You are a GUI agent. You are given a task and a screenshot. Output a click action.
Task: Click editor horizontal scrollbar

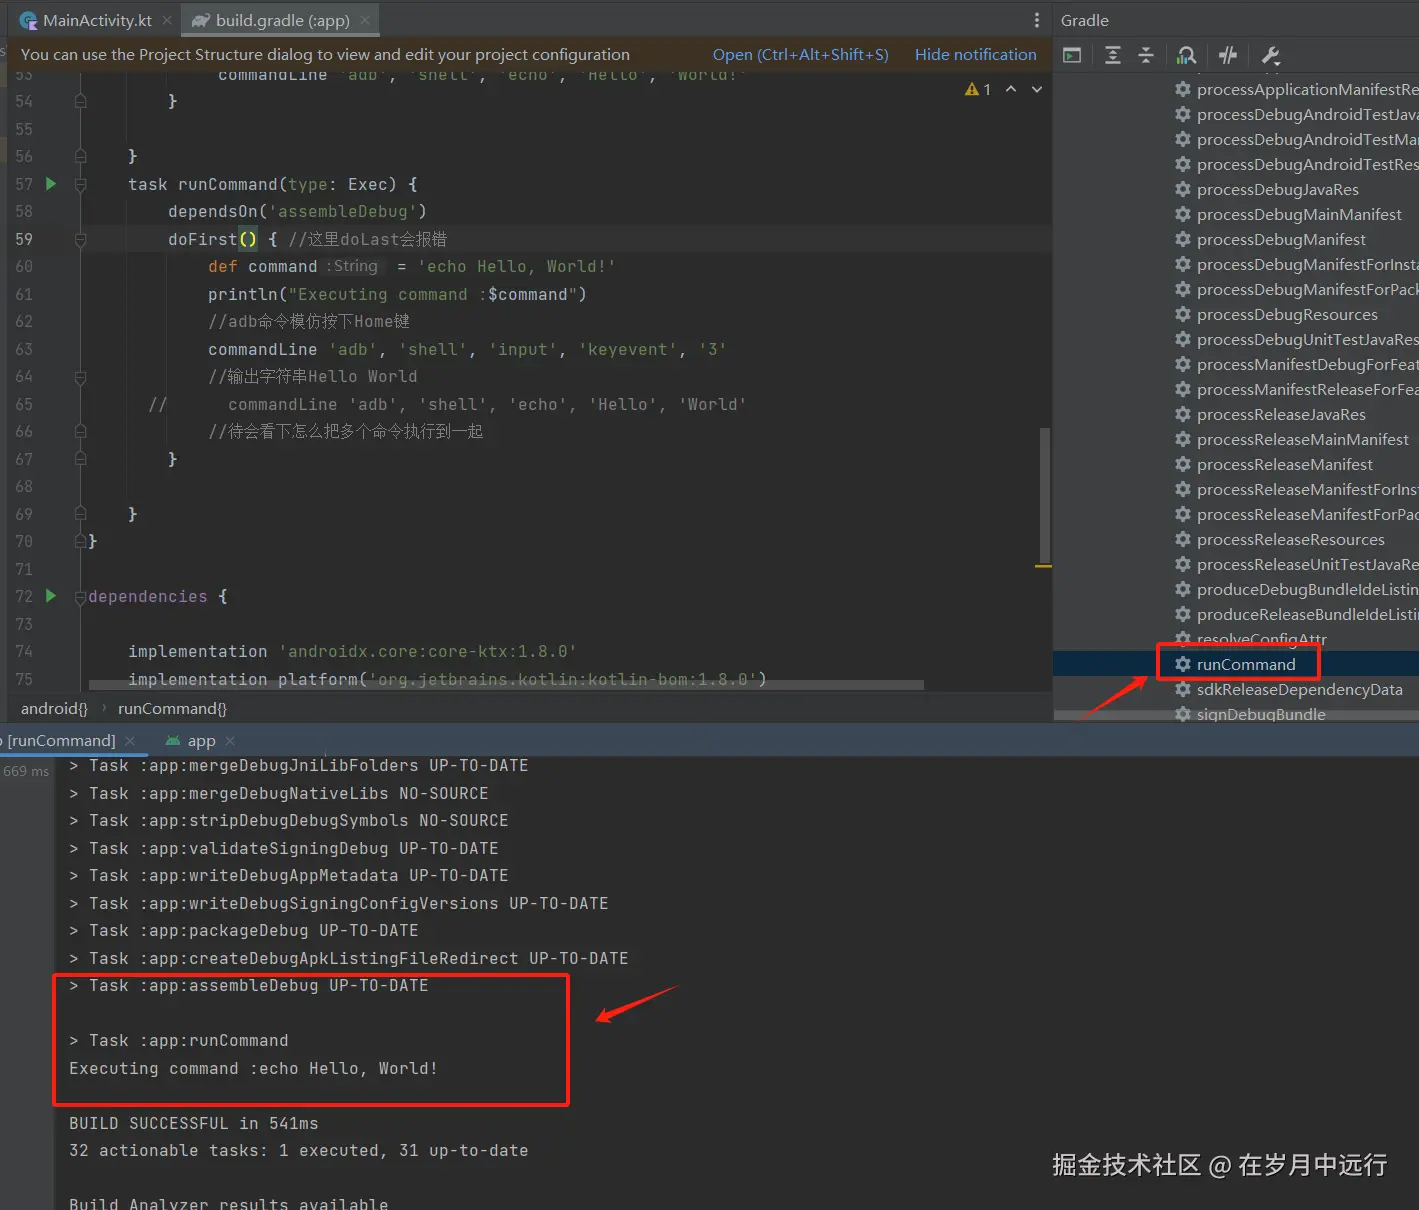pos(506,685)
